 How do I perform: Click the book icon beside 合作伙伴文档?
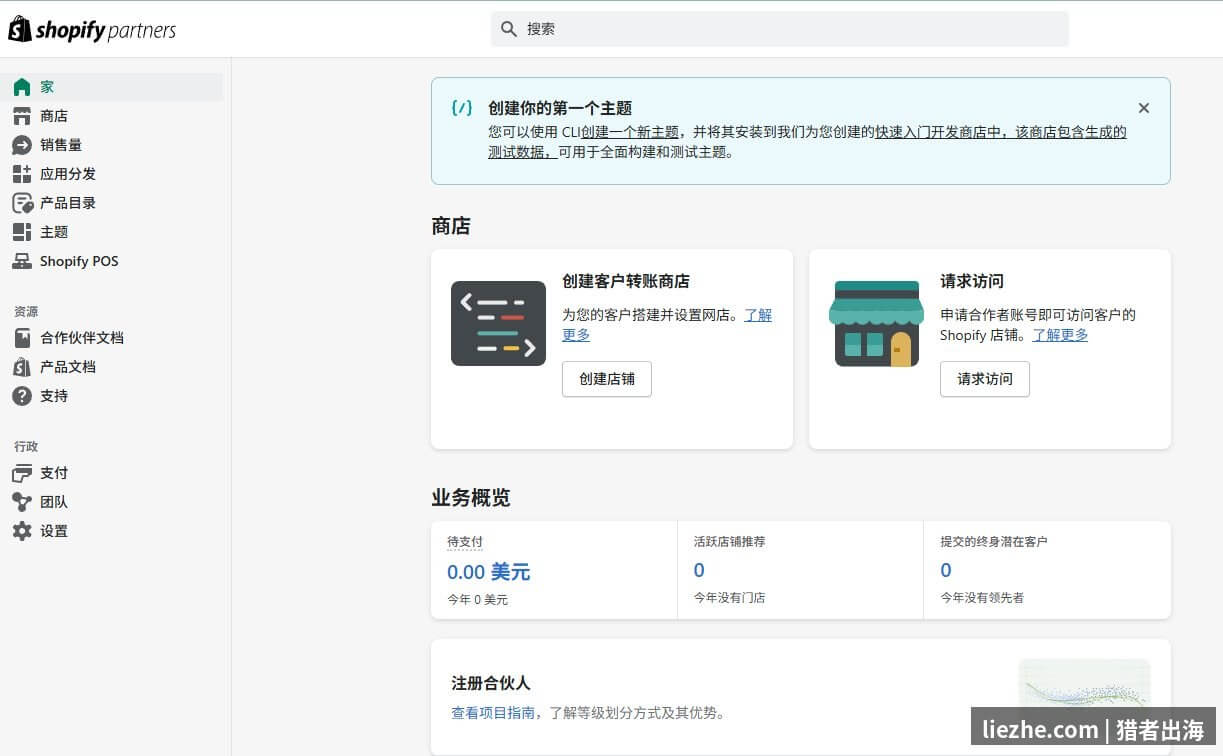pos(22,338)
